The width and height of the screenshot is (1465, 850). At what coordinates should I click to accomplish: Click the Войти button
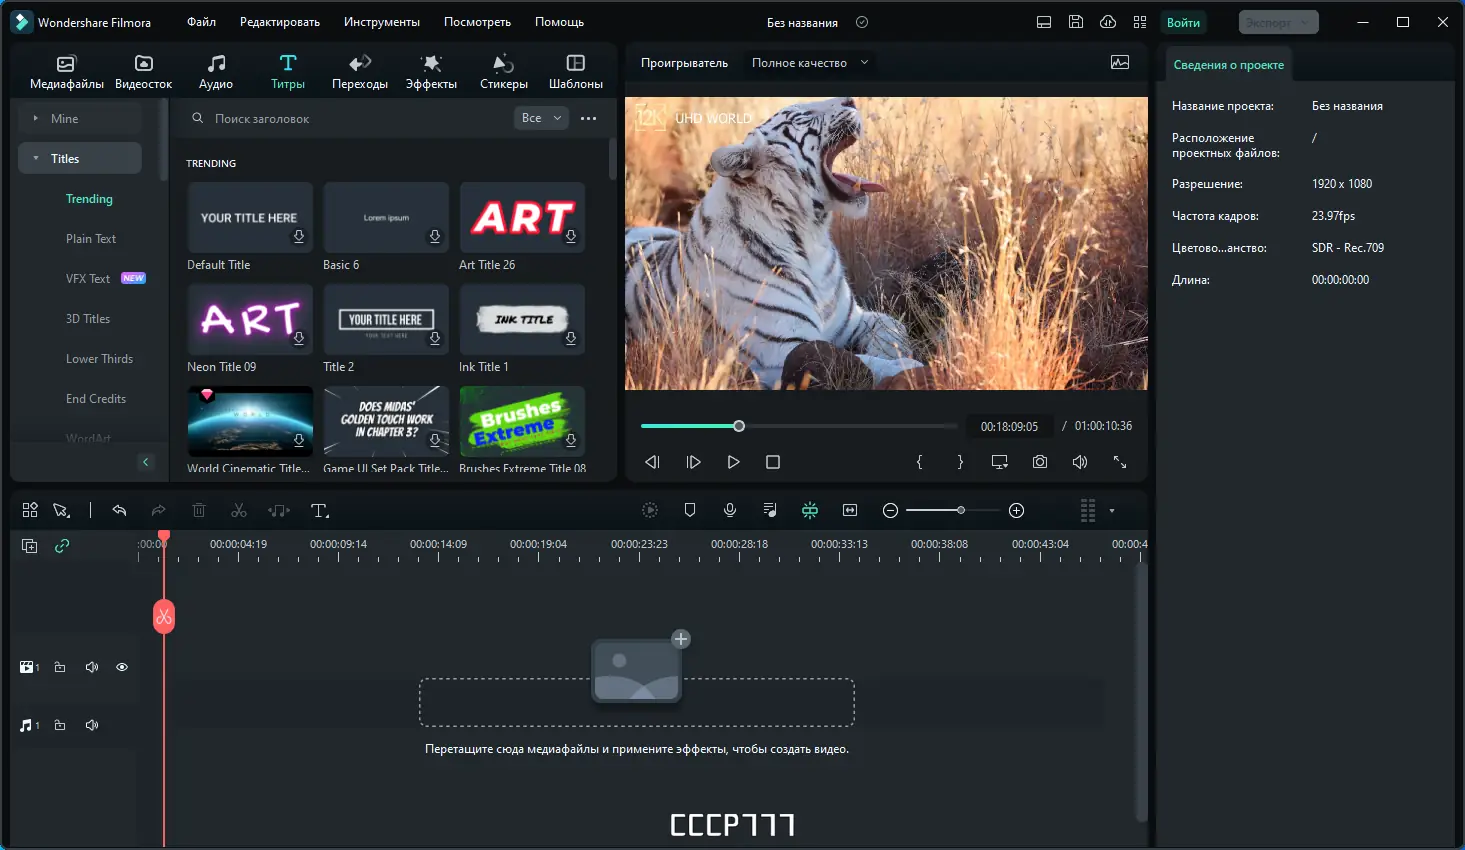(x=1183, y=21)
